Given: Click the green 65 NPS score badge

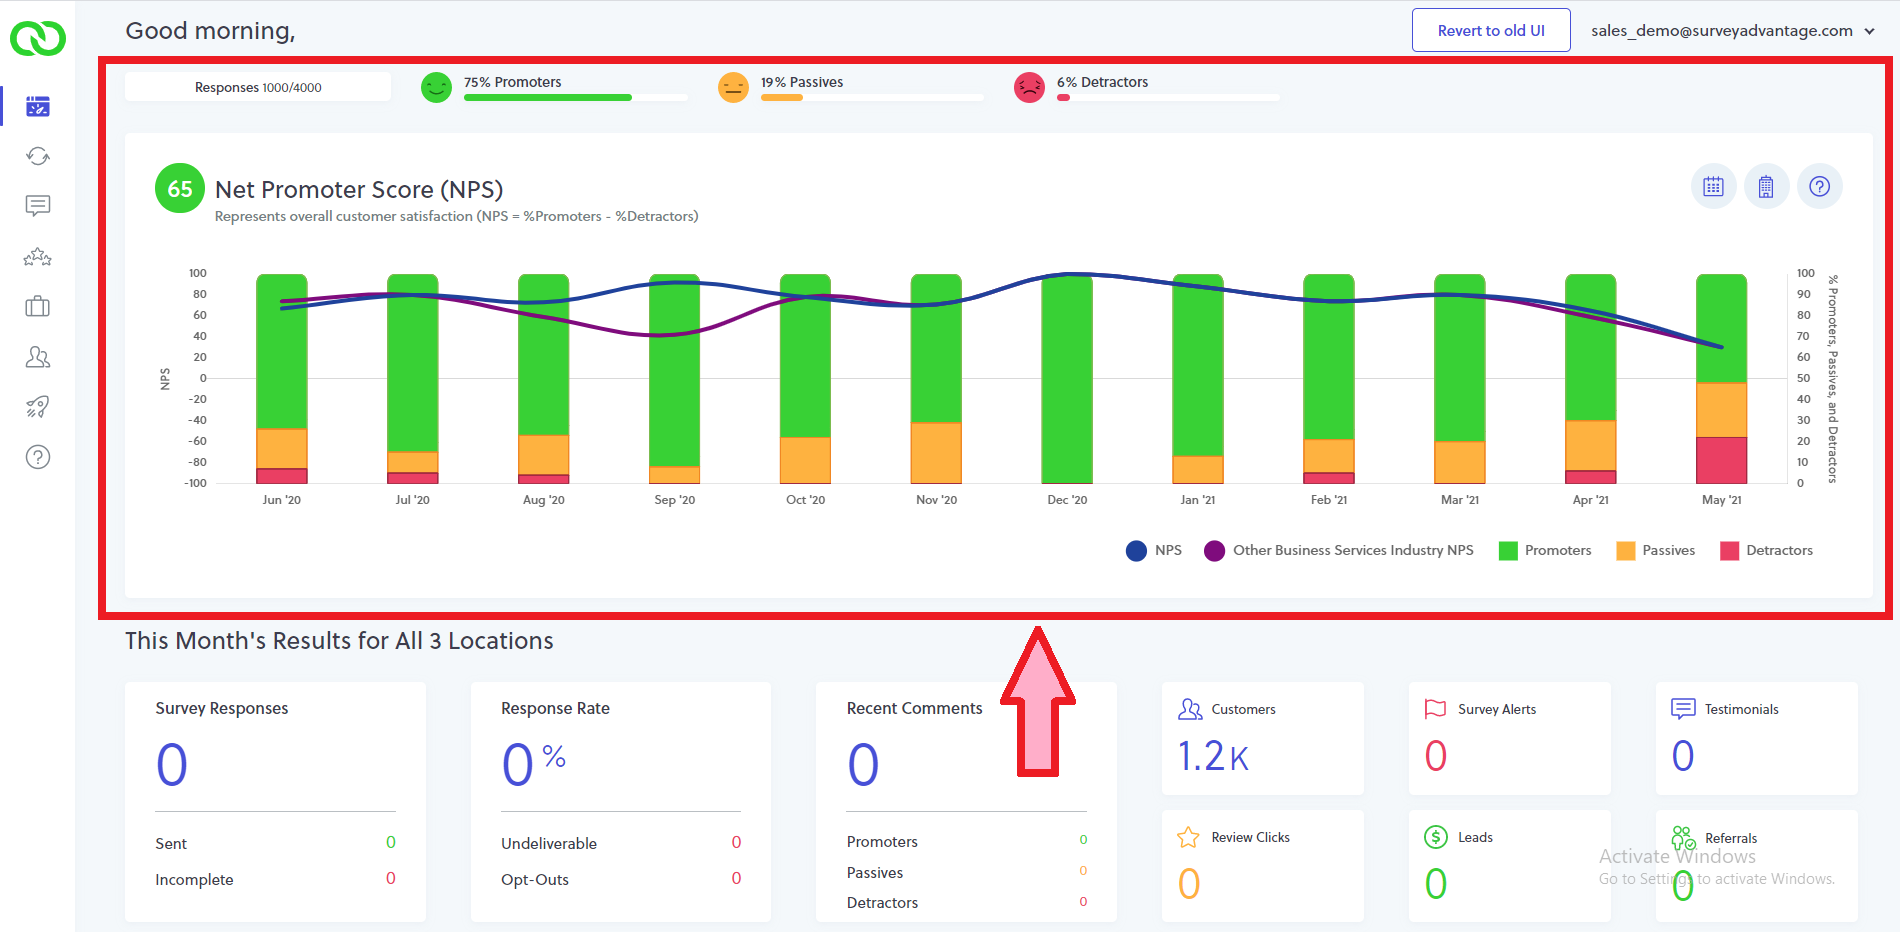Looking at the screenshot, I should tap(180, 189).
